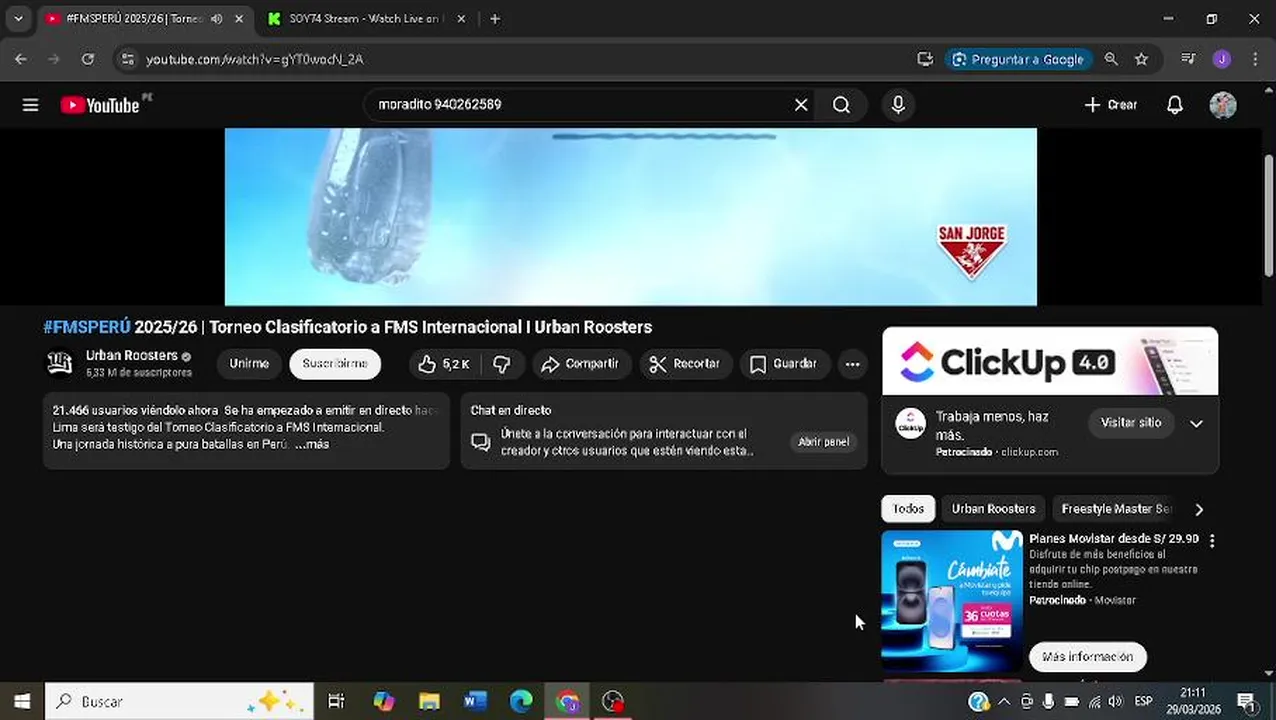1276x720 pixels.
Task: Select the Freestyle Master Series chip
Action: 1116,509
